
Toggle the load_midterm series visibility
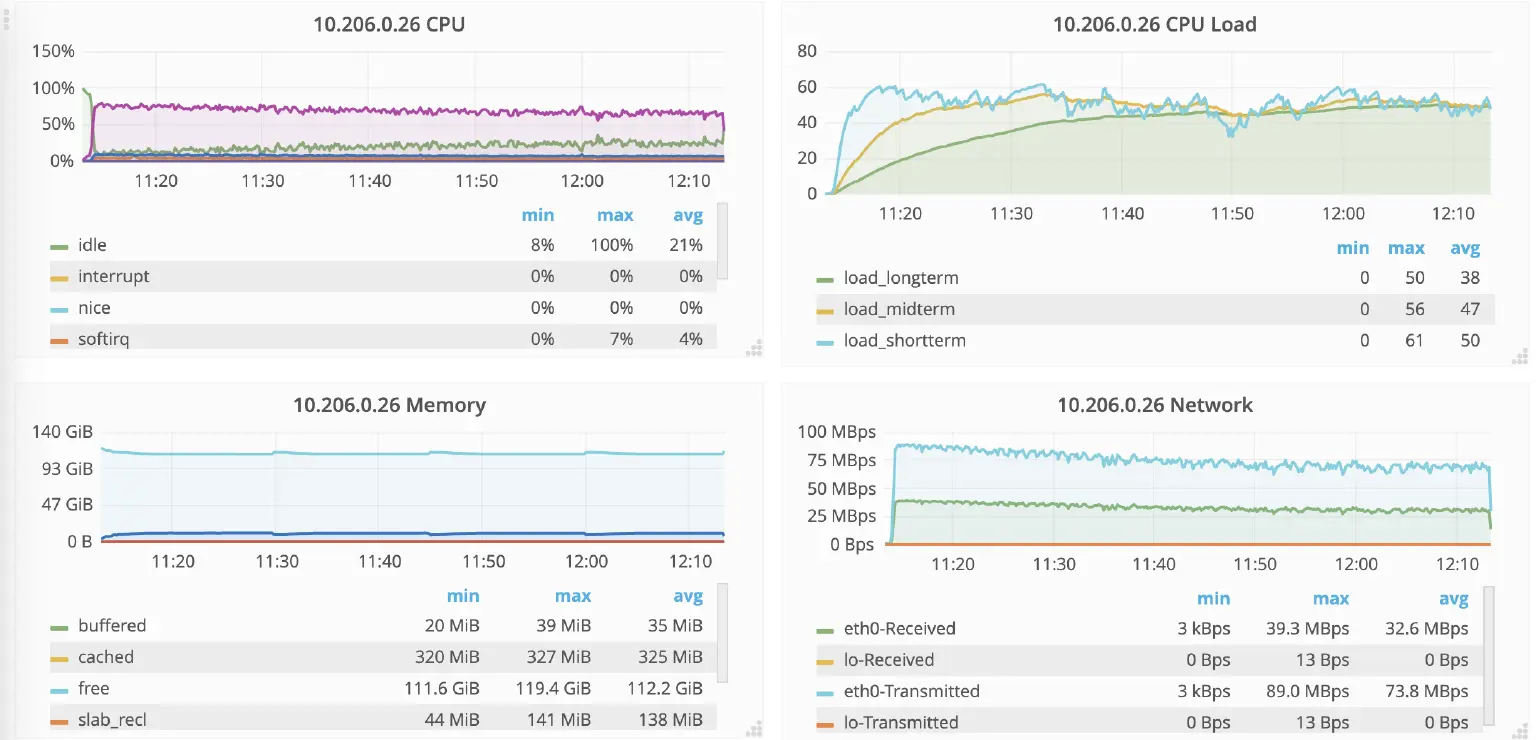(x=899, y=309)
